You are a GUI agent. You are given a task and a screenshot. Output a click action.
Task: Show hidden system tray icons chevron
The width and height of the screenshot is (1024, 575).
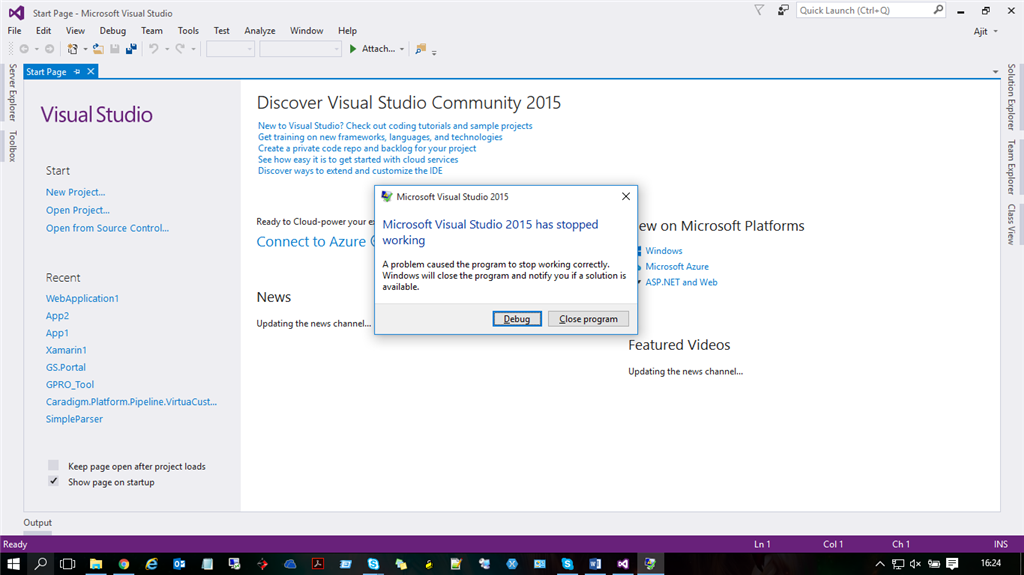point(880,564)
